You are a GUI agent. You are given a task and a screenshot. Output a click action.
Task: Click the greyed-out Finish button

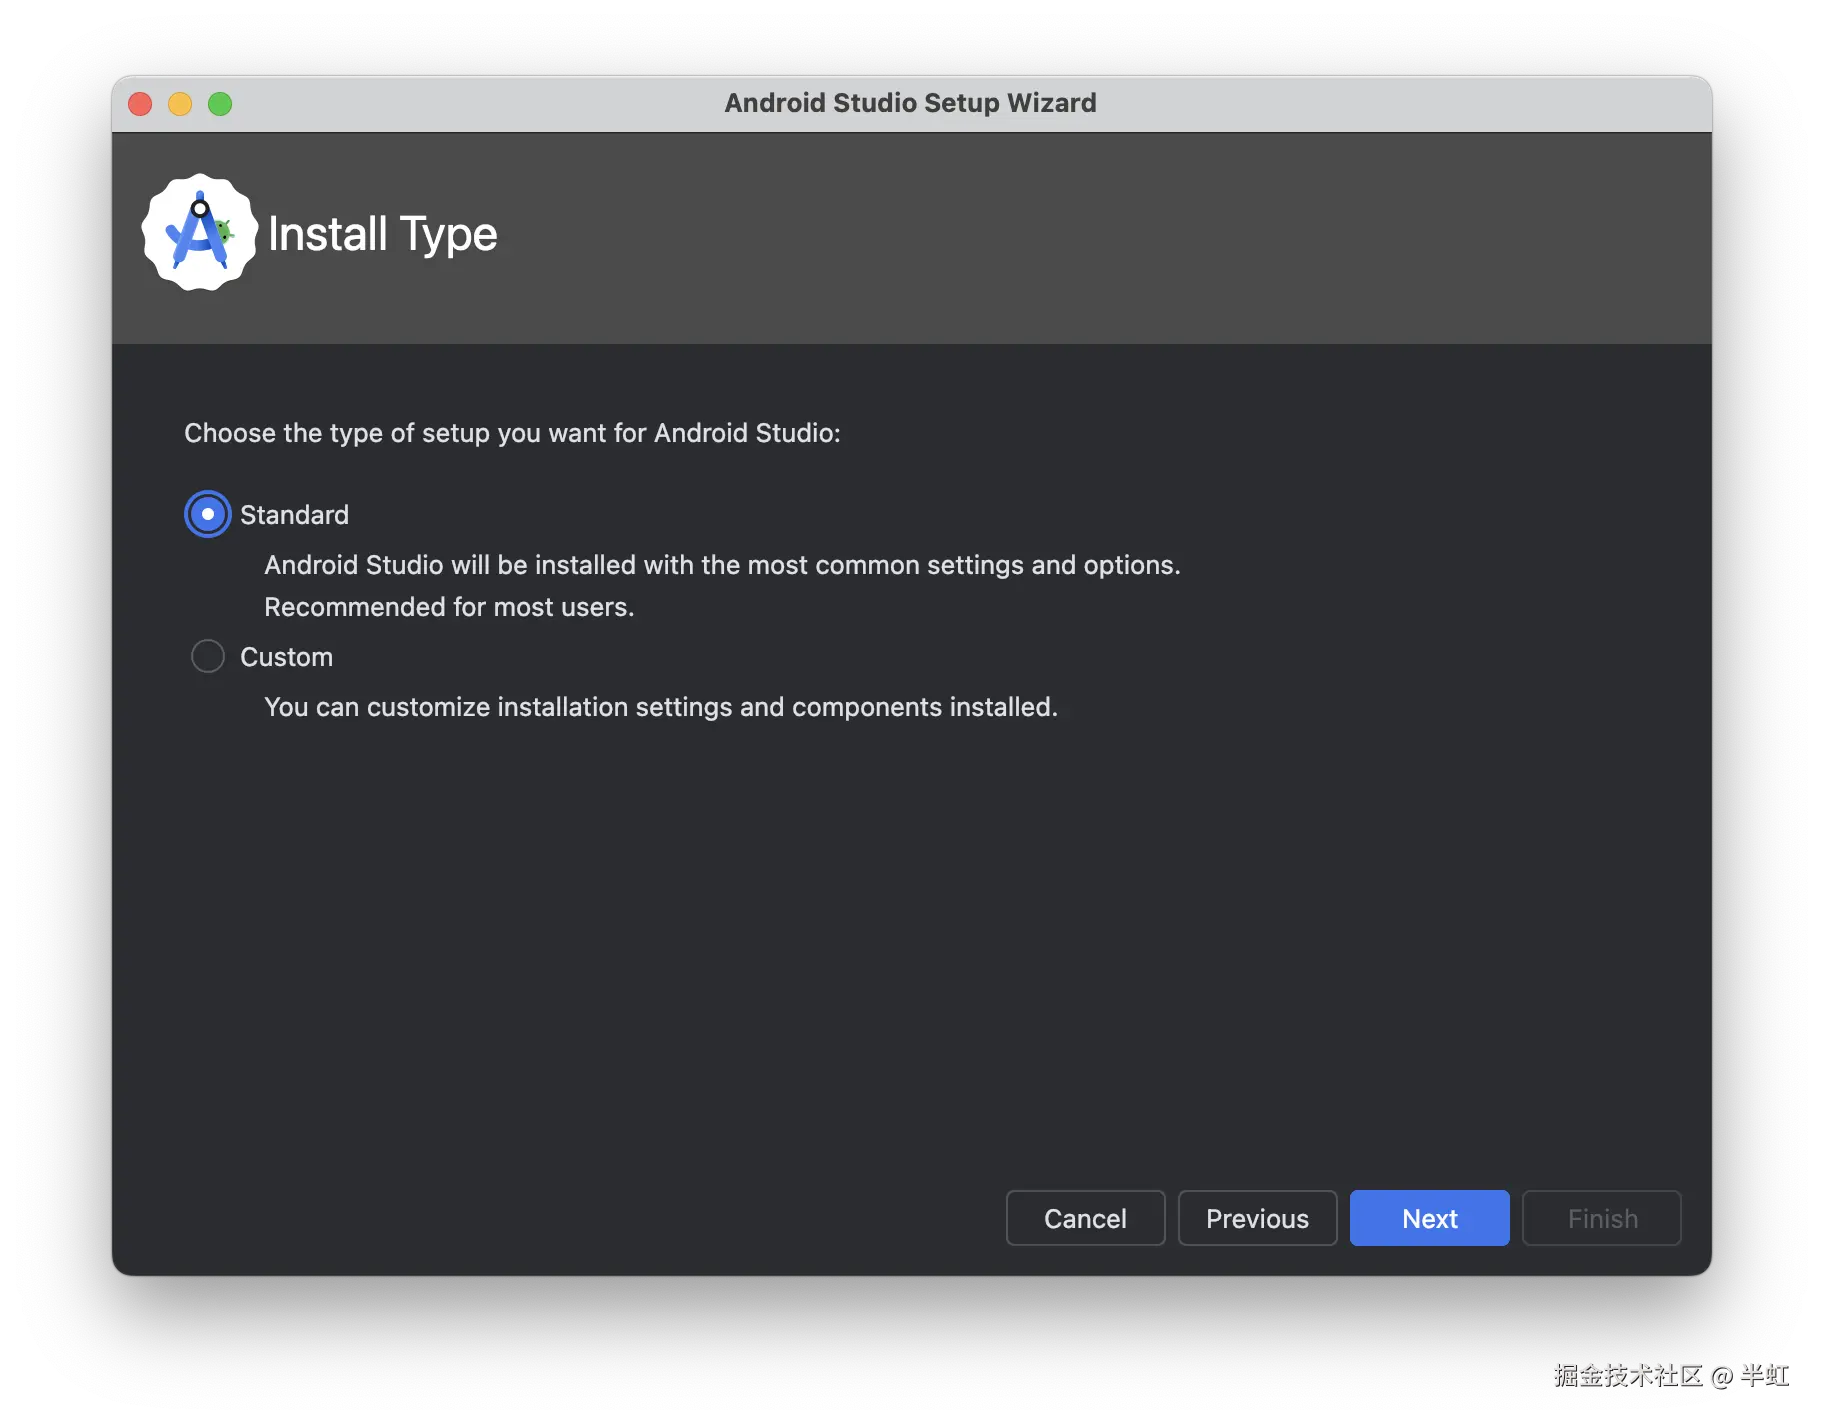click(1601, 1218)
